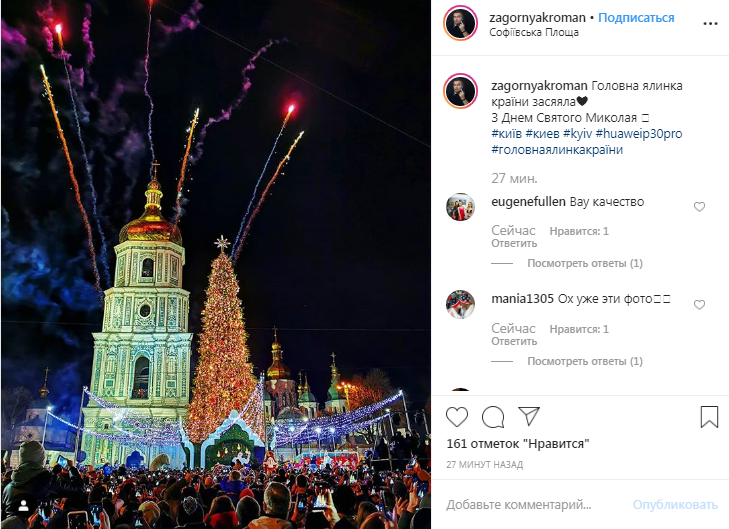
Task: Open eugenefullen's profile avatar
Action: (x=460, y=207)
